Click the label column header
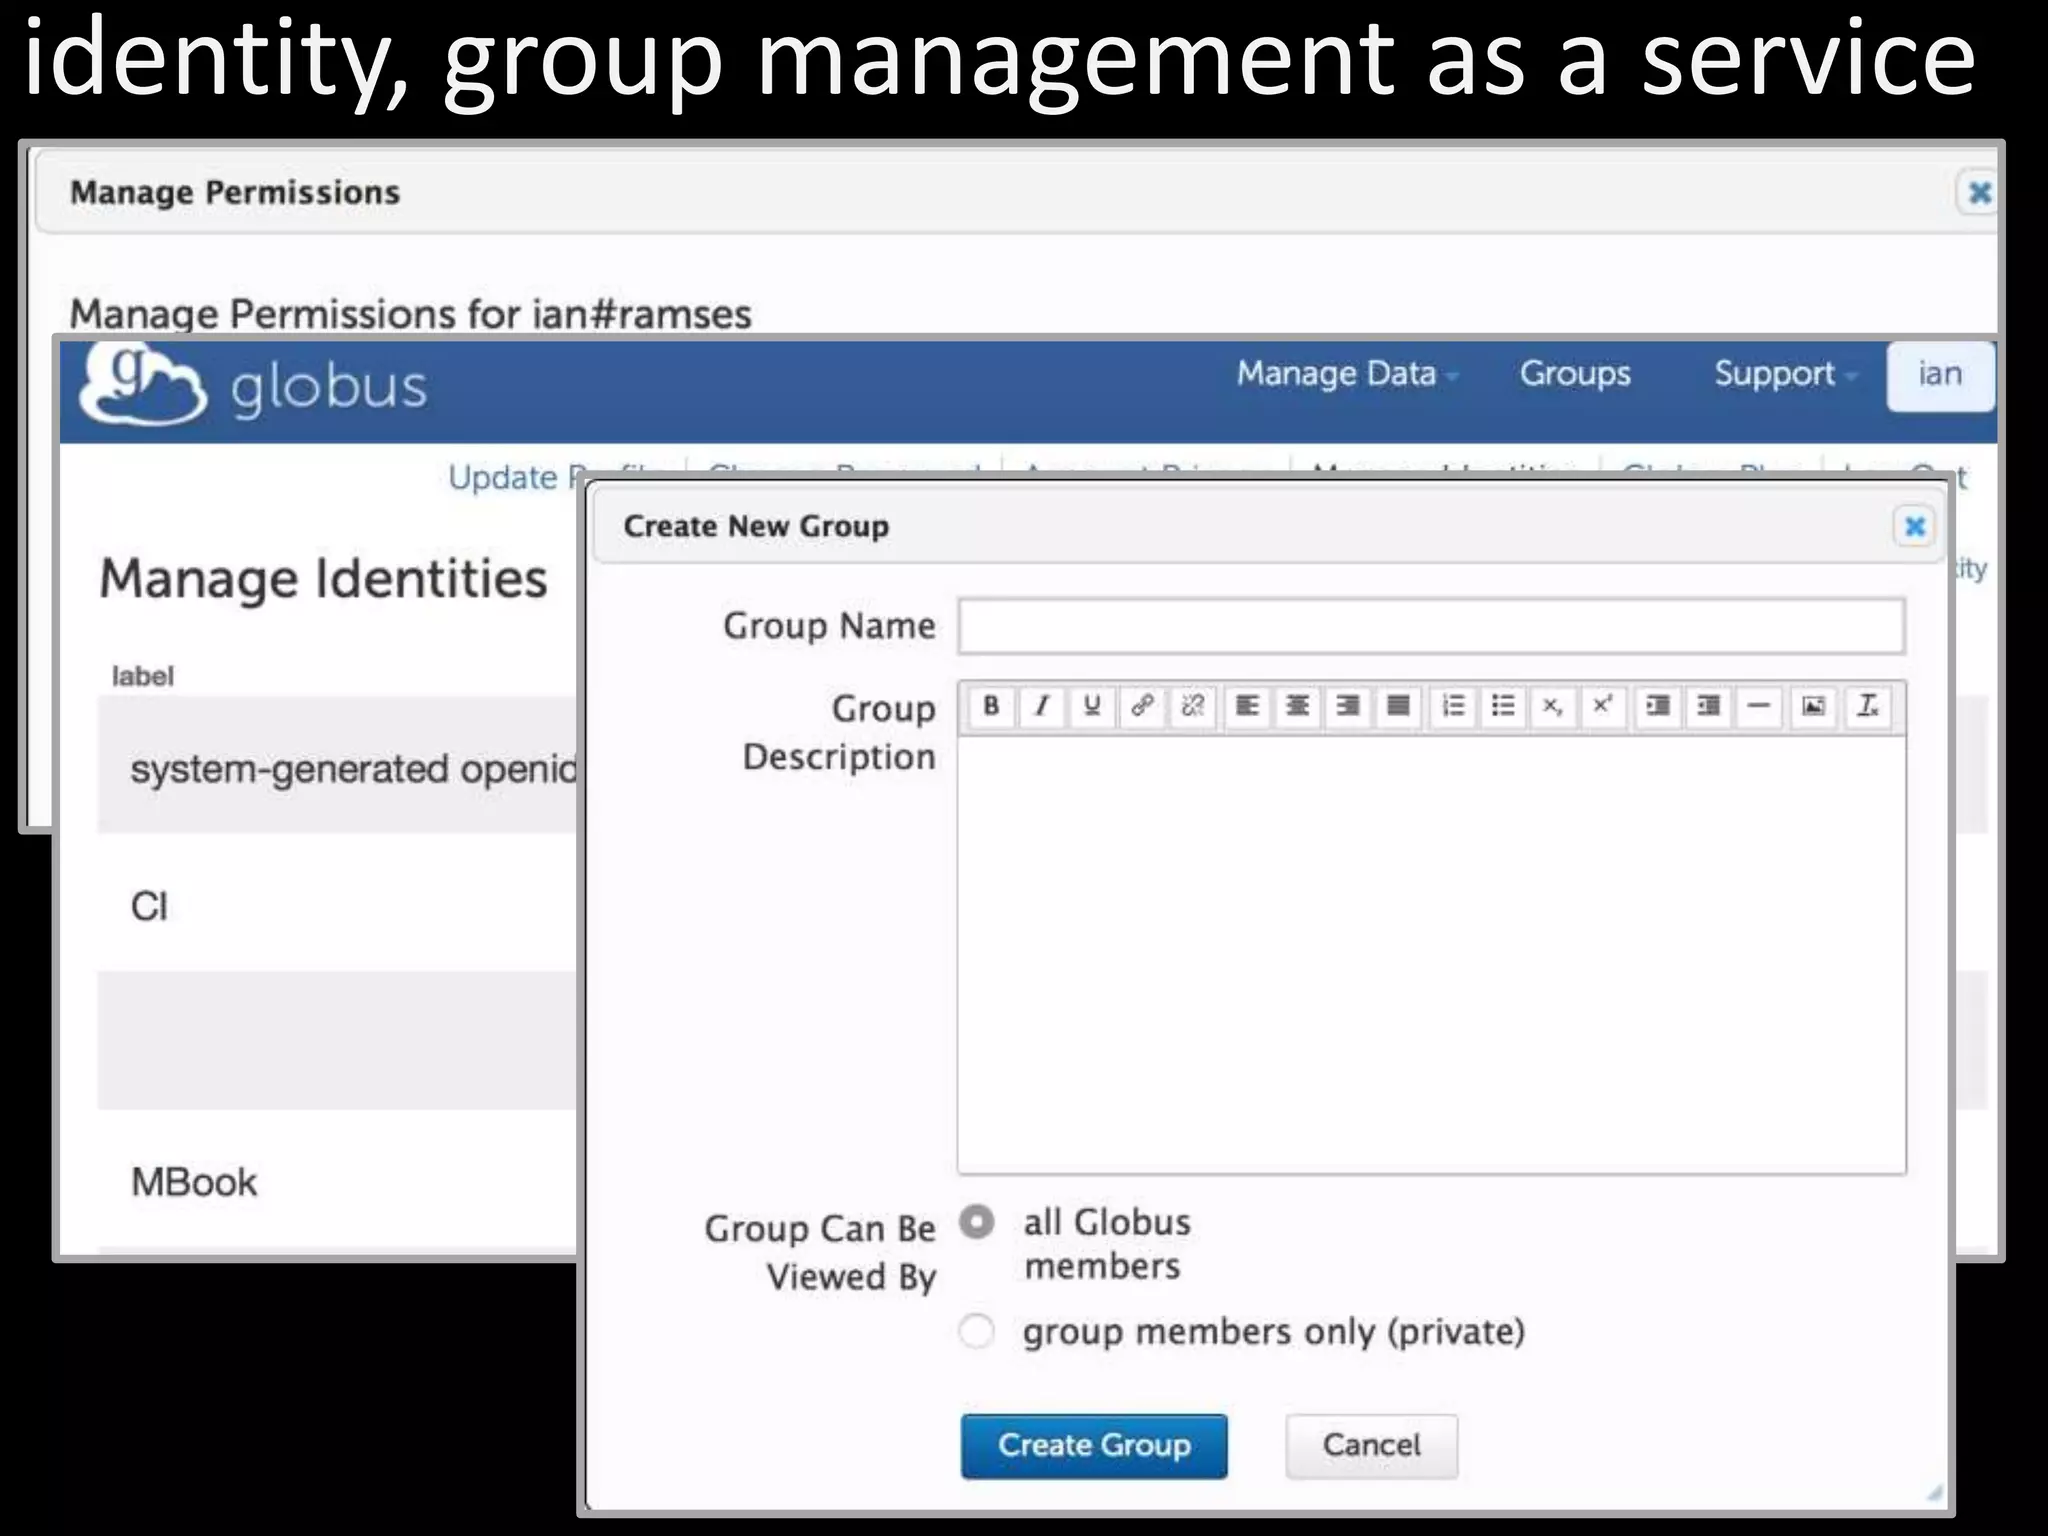Viewport: 2048px width, 1536px height. (x=143, y=676)
